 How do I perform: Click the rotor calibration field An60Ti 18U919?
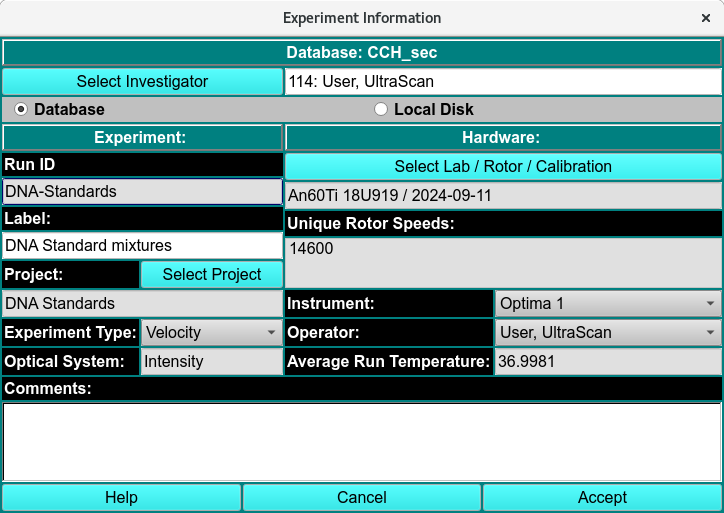point(503,195)
